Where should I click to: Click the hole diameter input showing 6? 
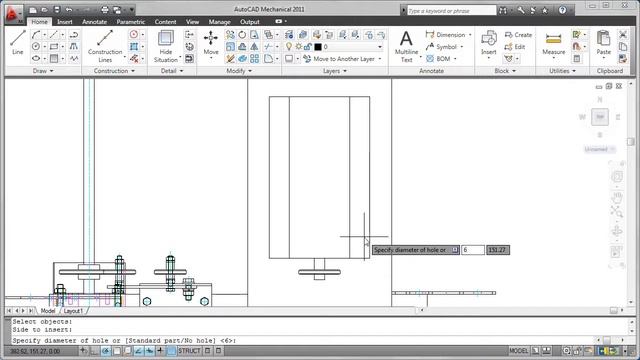[473, 250]
